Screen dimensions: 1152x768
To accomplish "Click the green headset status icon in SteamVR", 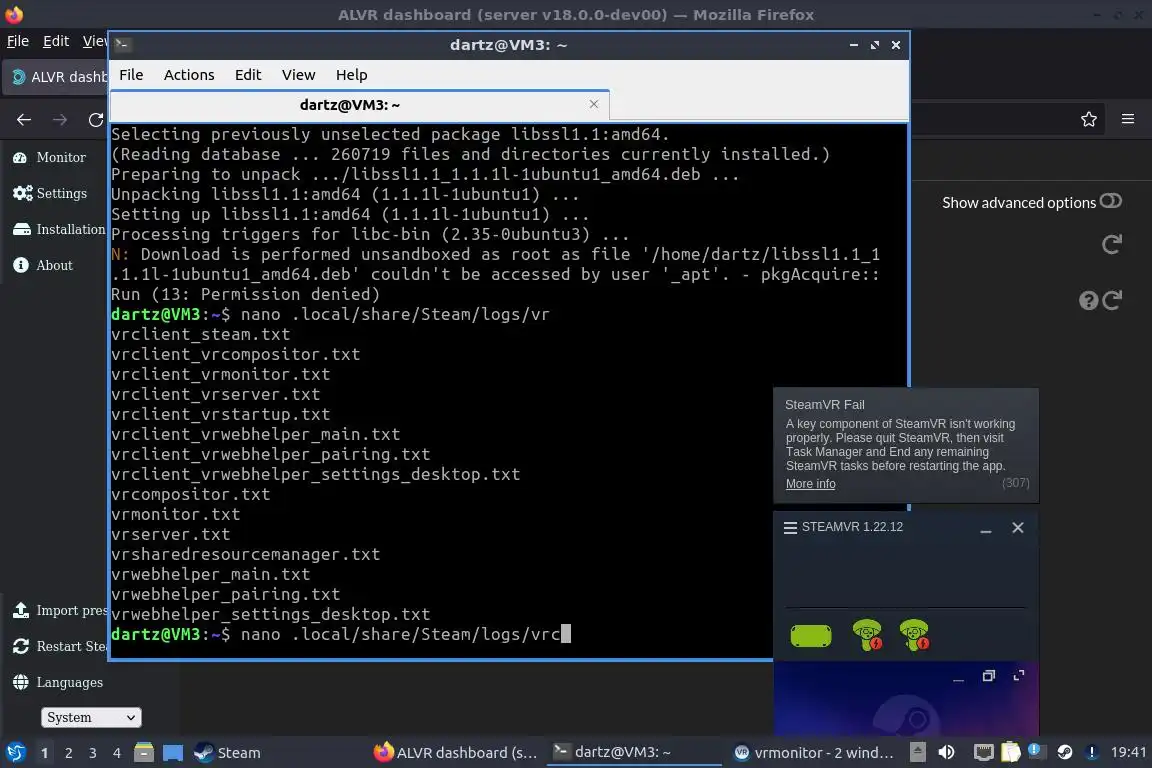I will (811, 636).
